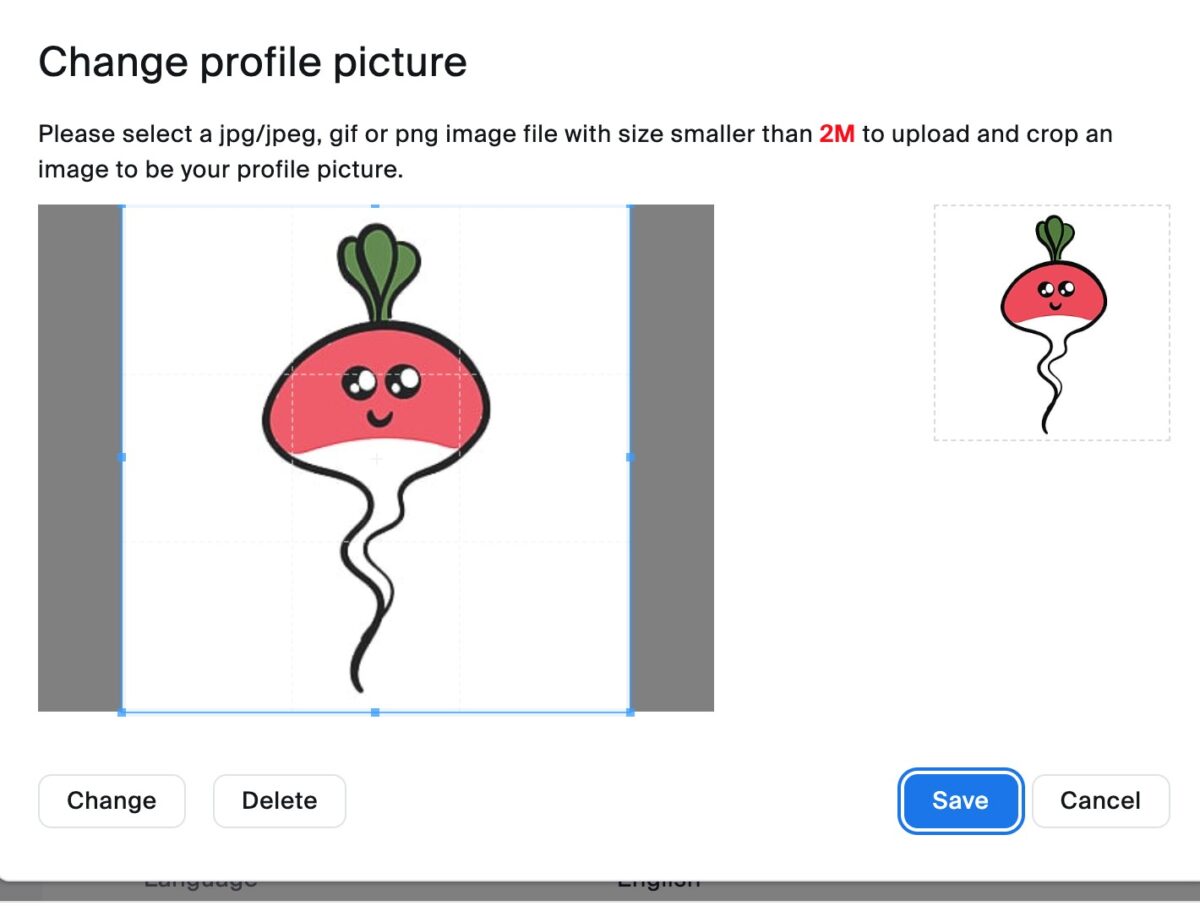Select the bottom-center crop edge handle
1200x906 pixels.
[x=376, y=712]
